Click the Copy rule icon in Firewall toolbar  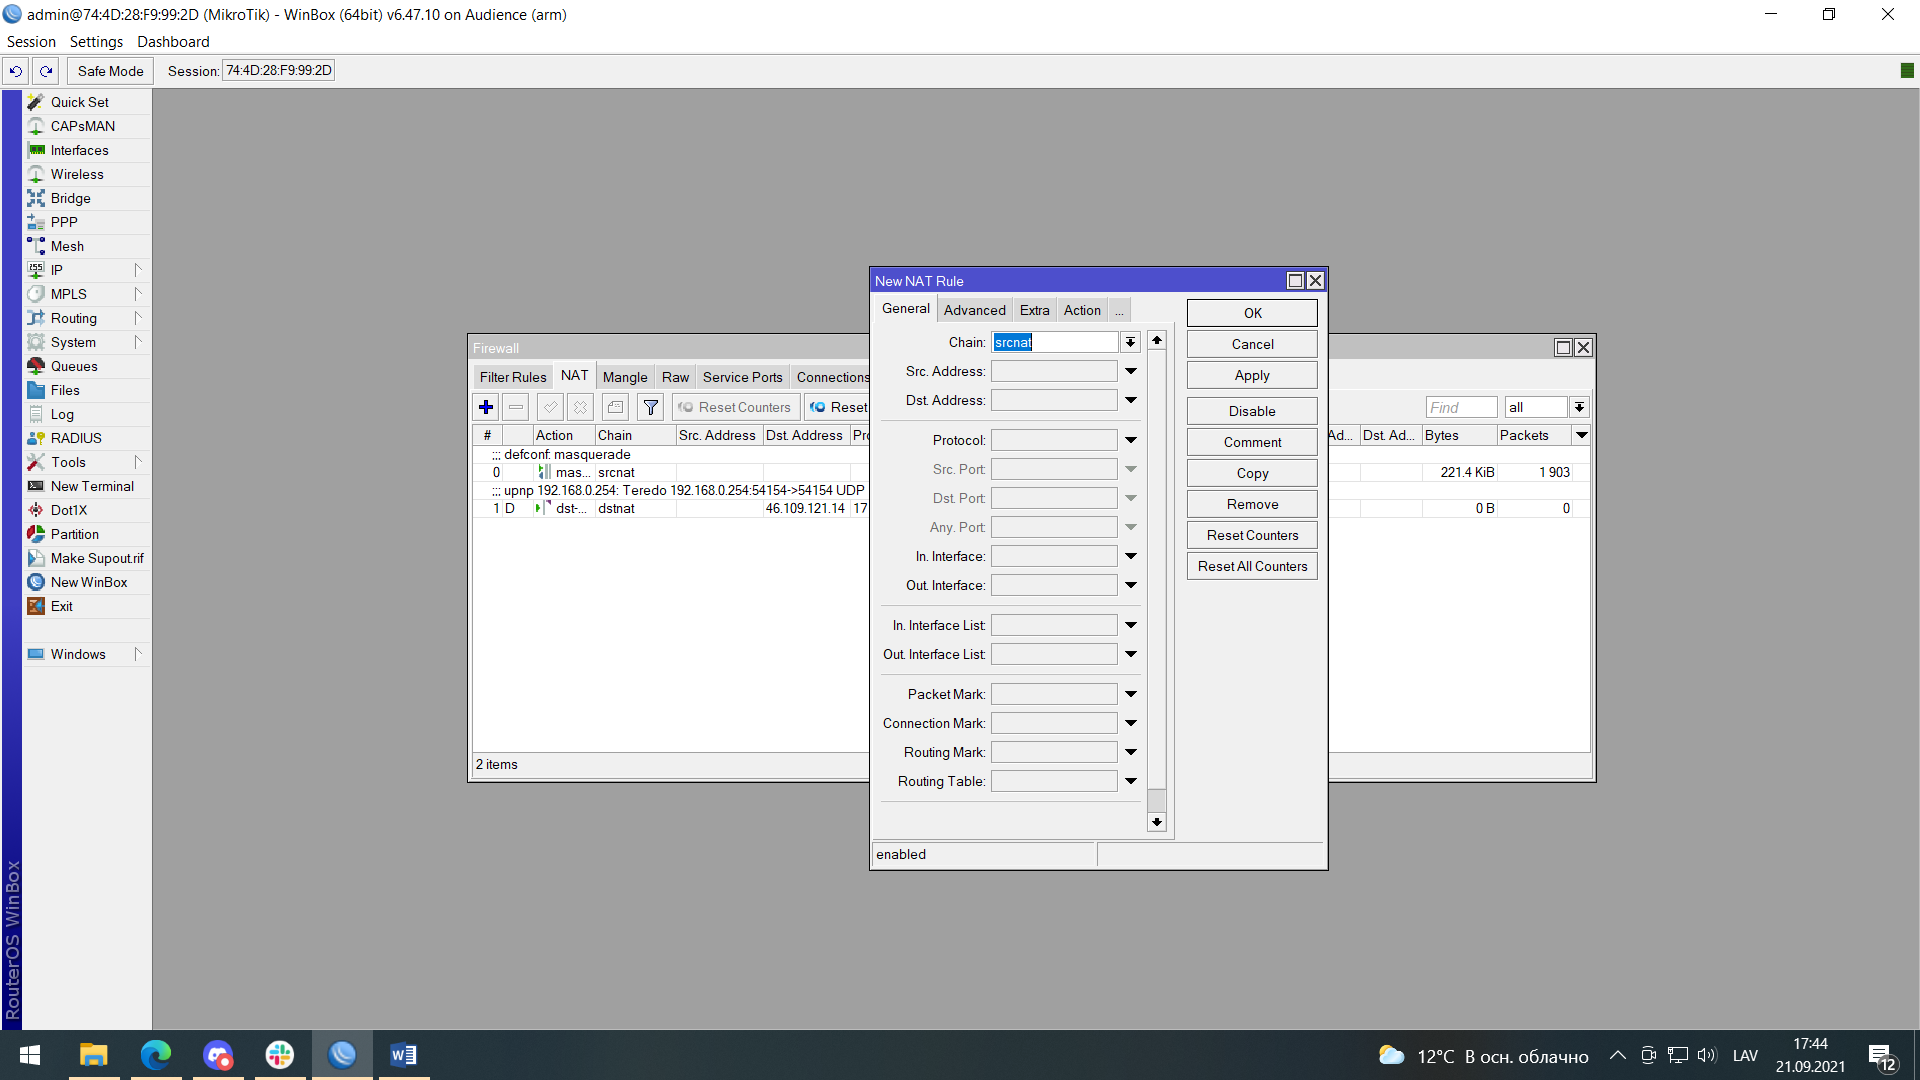(x=616, y=406)
